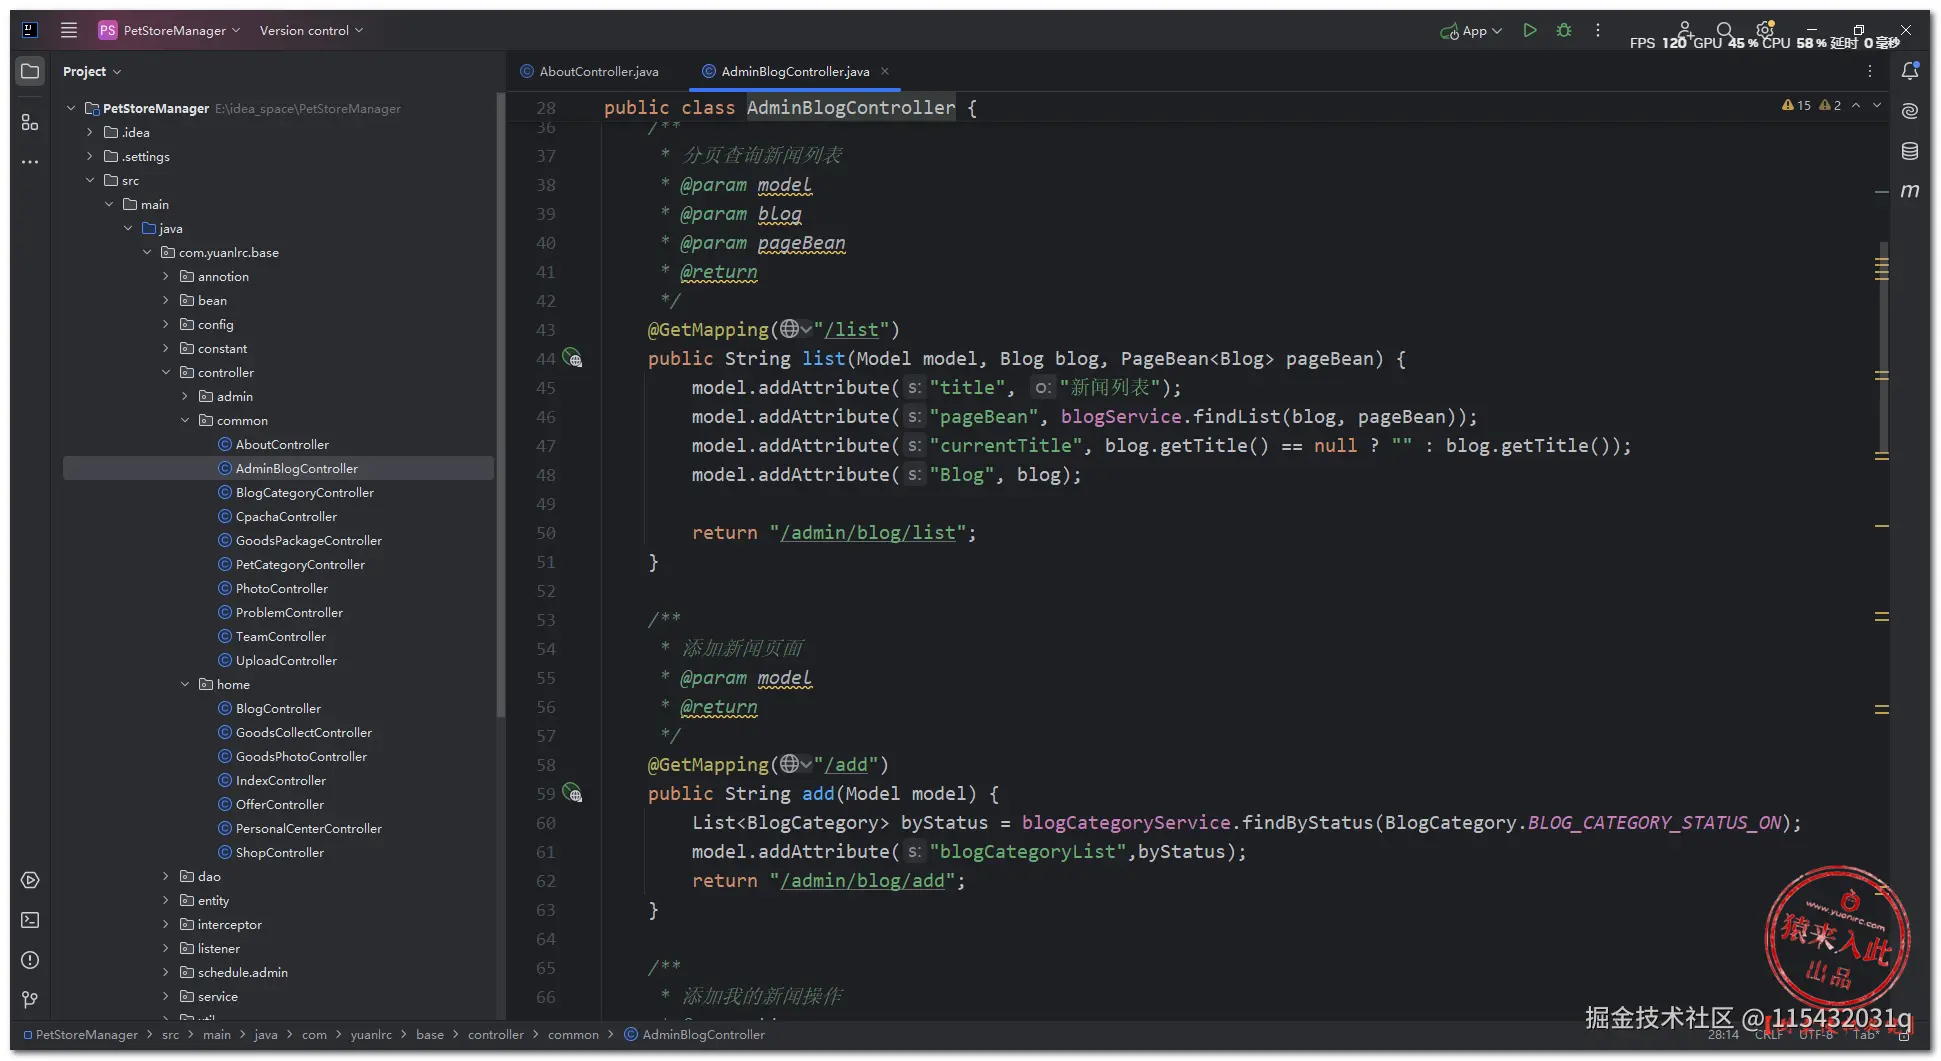
Task: Open editor tab options menu
Action: click(x=1870, y=71)
